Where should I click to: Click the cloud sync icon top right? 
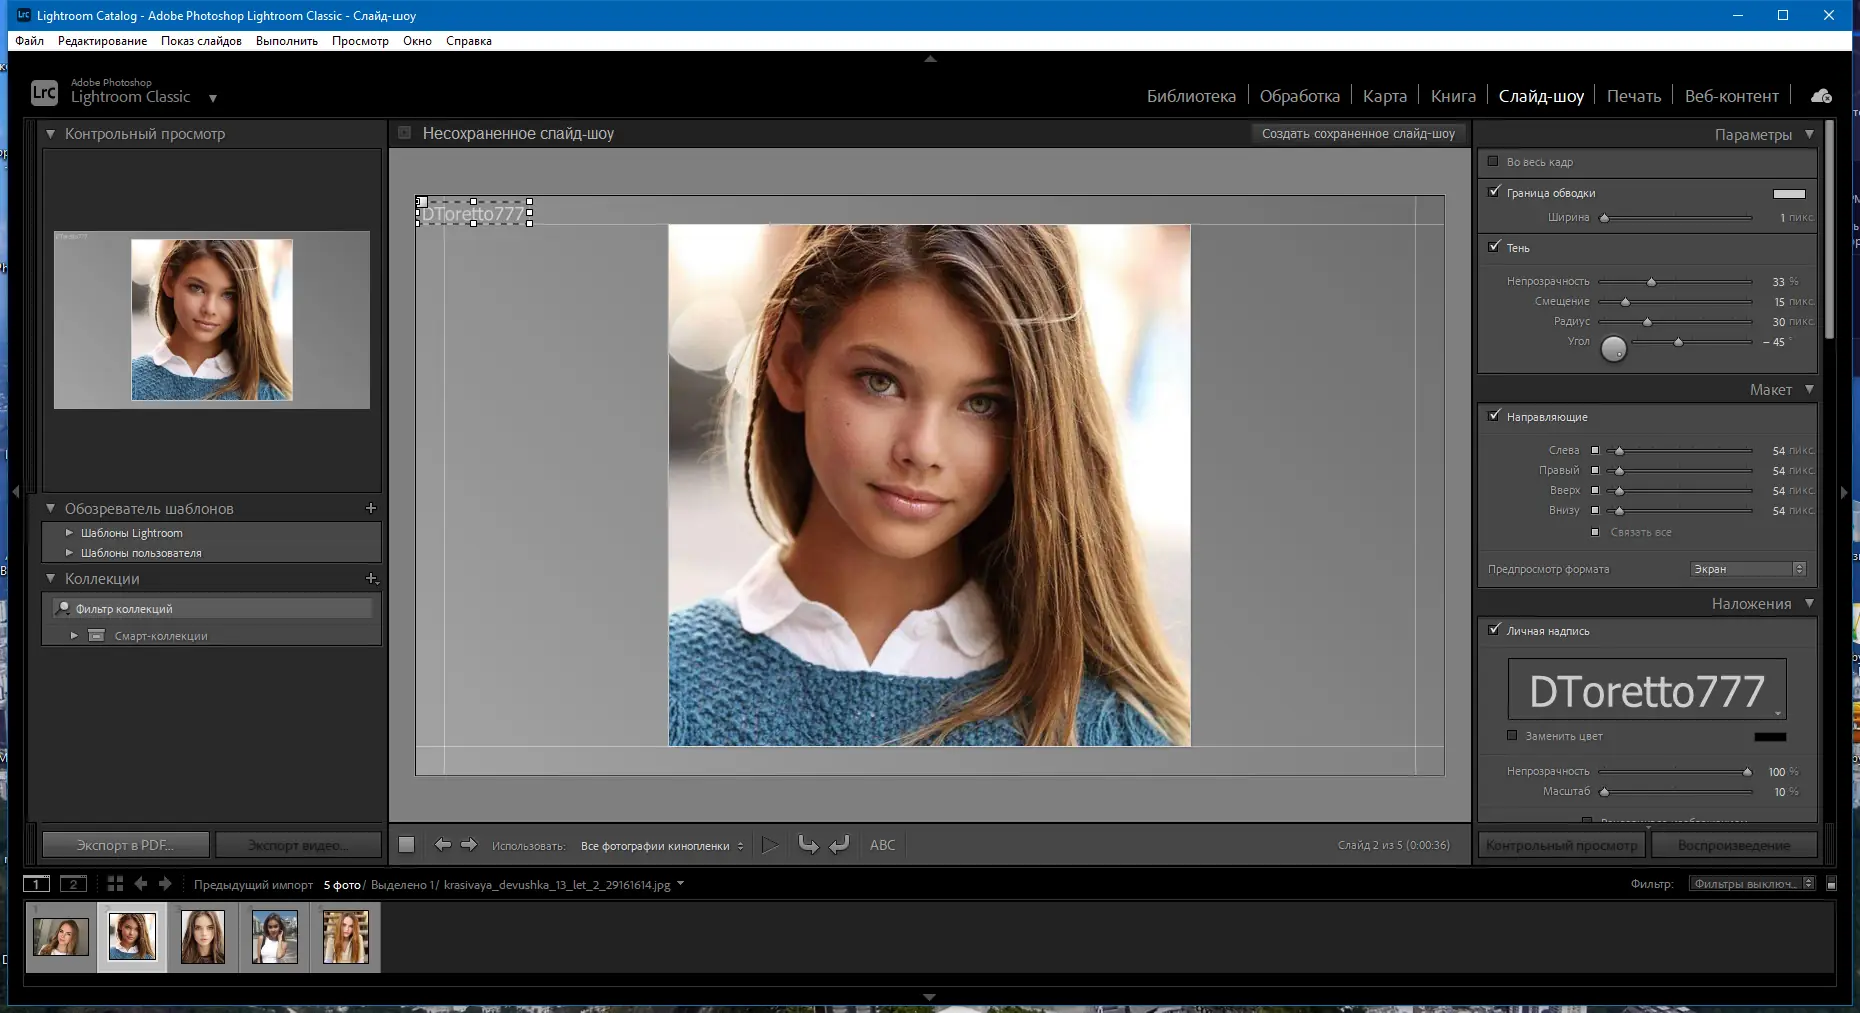(1822, 95)
